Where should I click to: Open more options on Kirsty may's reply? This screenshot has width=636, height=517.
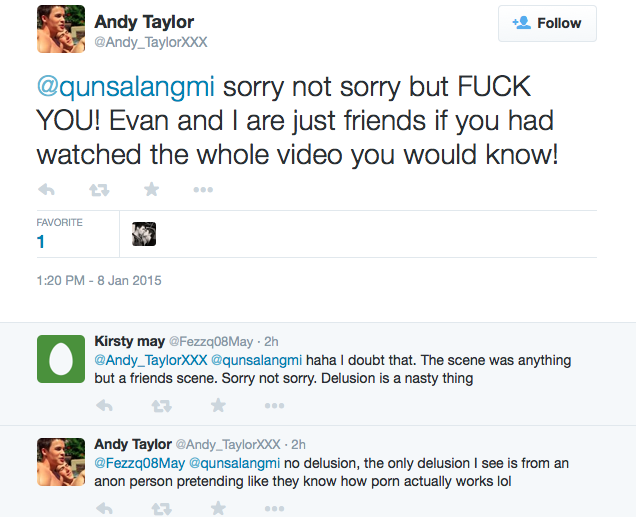pos(275,405)
